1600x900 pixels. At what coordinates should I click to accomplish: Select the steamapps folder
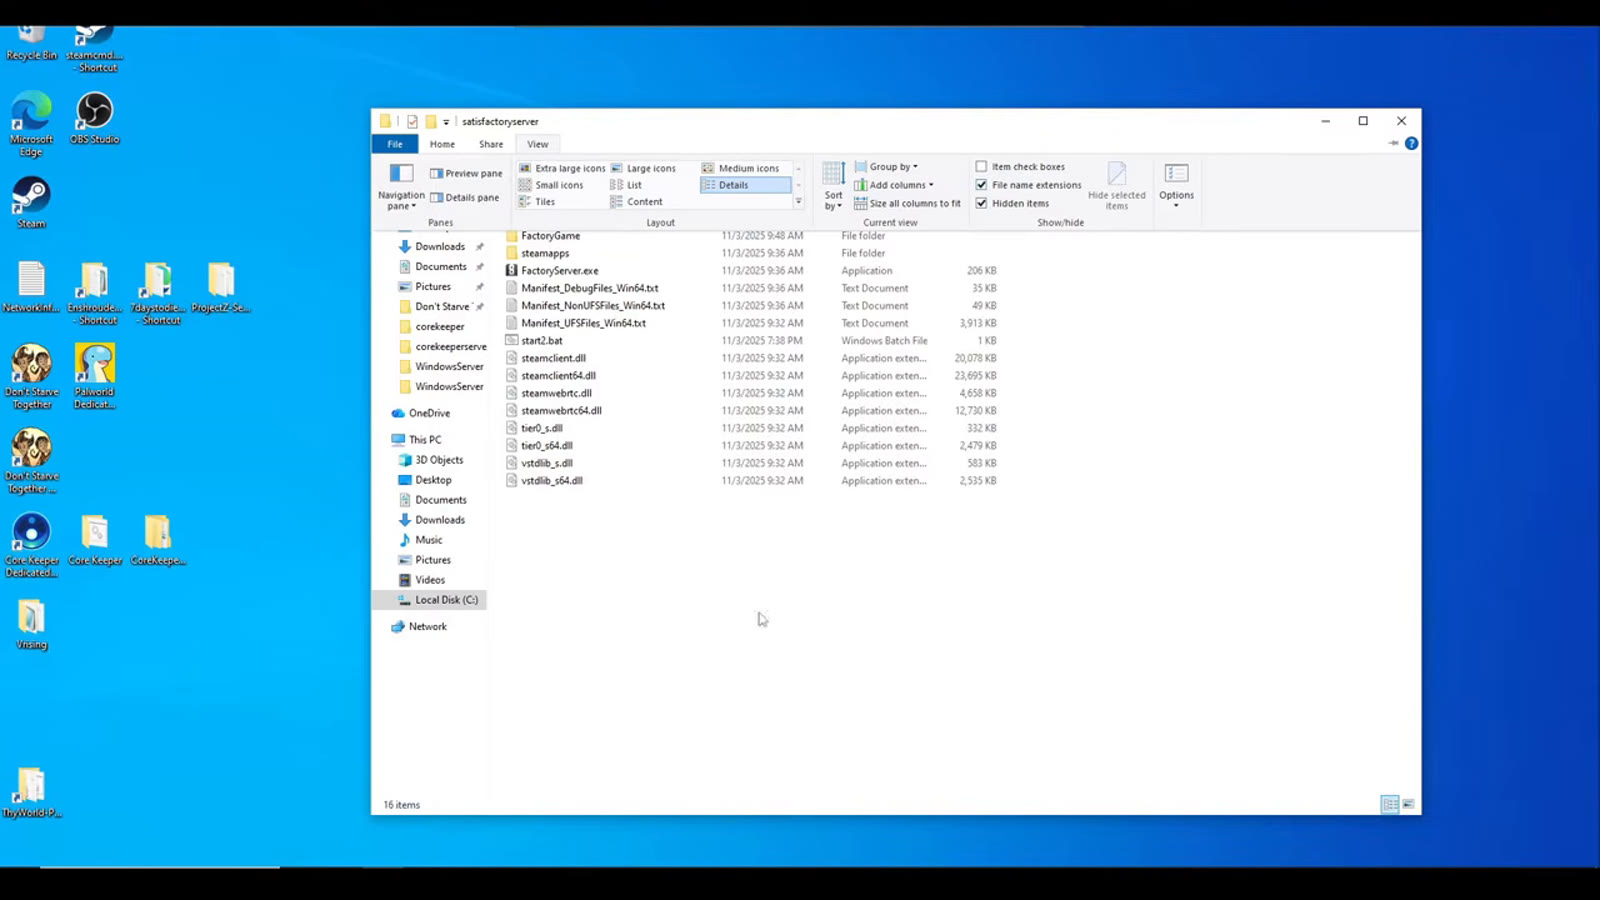pyautogui.click(x=537, y=254)
